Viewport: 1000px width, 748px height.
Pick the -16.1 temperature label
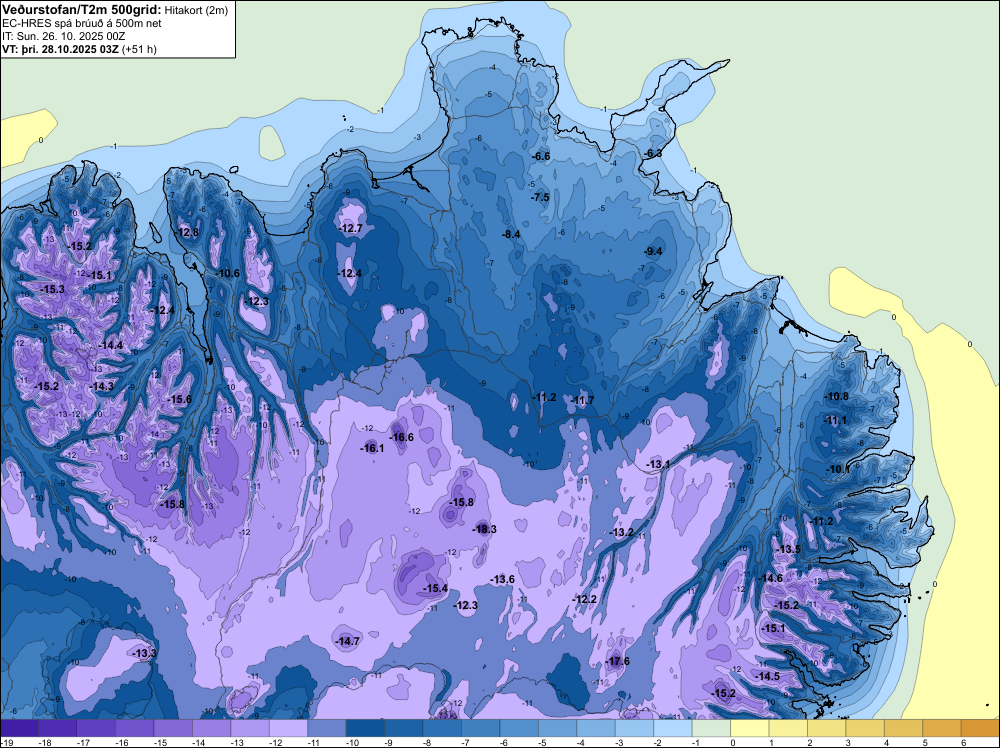[372, 448]
